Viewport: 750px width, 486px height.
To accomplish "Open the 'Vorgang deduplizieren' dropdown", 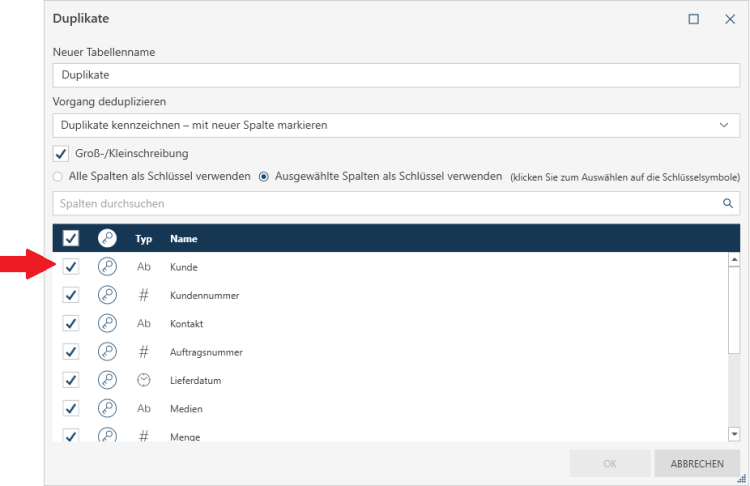I will click(x=396, y=125).
